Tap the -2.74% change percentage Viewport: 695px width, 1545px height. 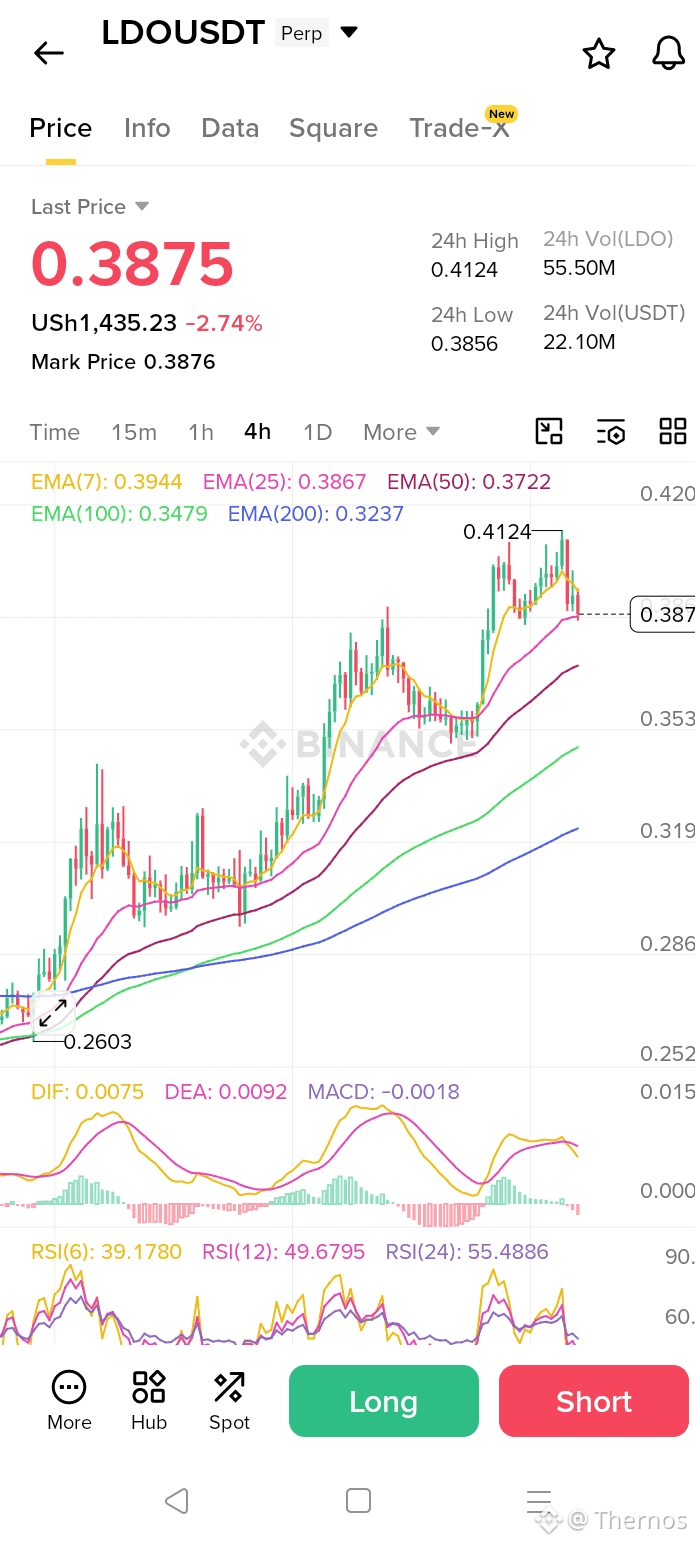coord(224,323)
